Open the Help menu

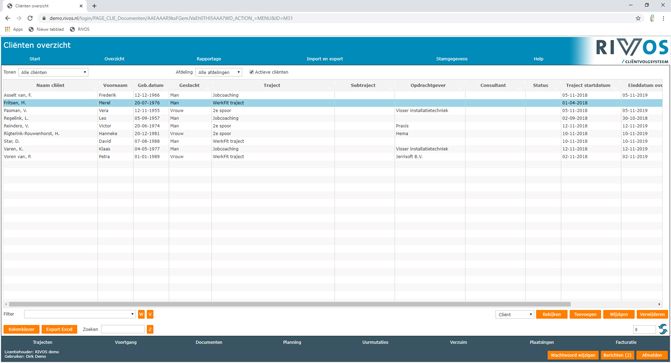[538, 59]
